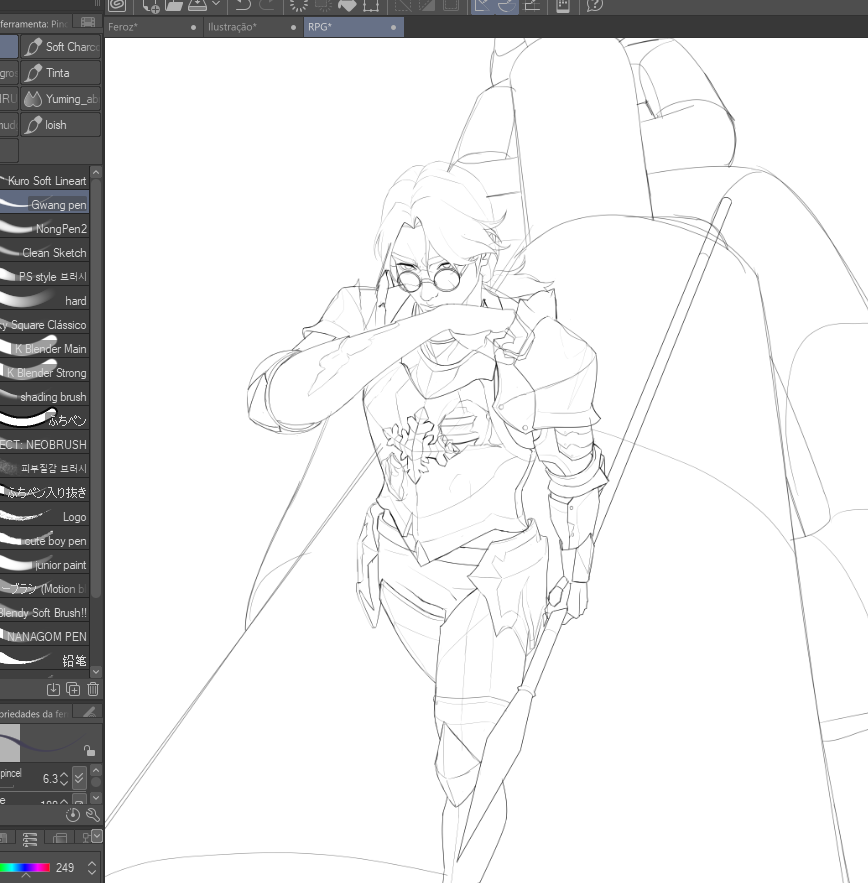Delete the selected sub tool with trash icon
Viewport: 868px width, 883px height.
pyautogui.click(x=92, y=689)
